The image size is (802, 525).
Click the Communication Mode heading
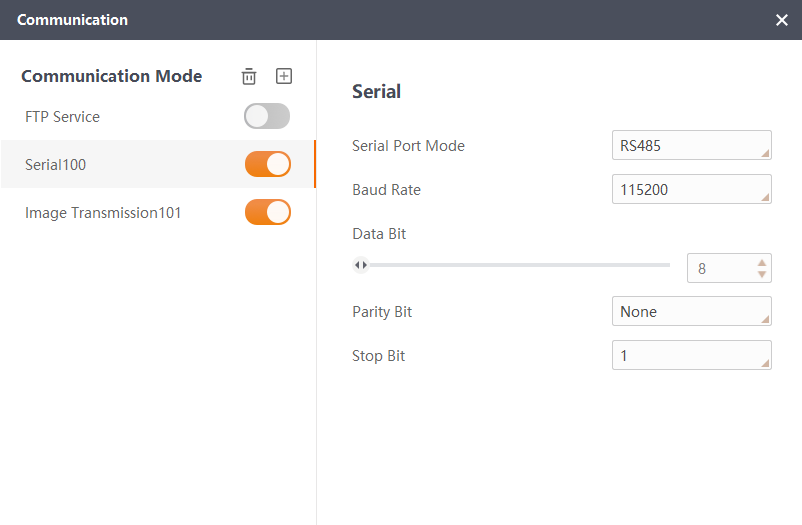112,76
